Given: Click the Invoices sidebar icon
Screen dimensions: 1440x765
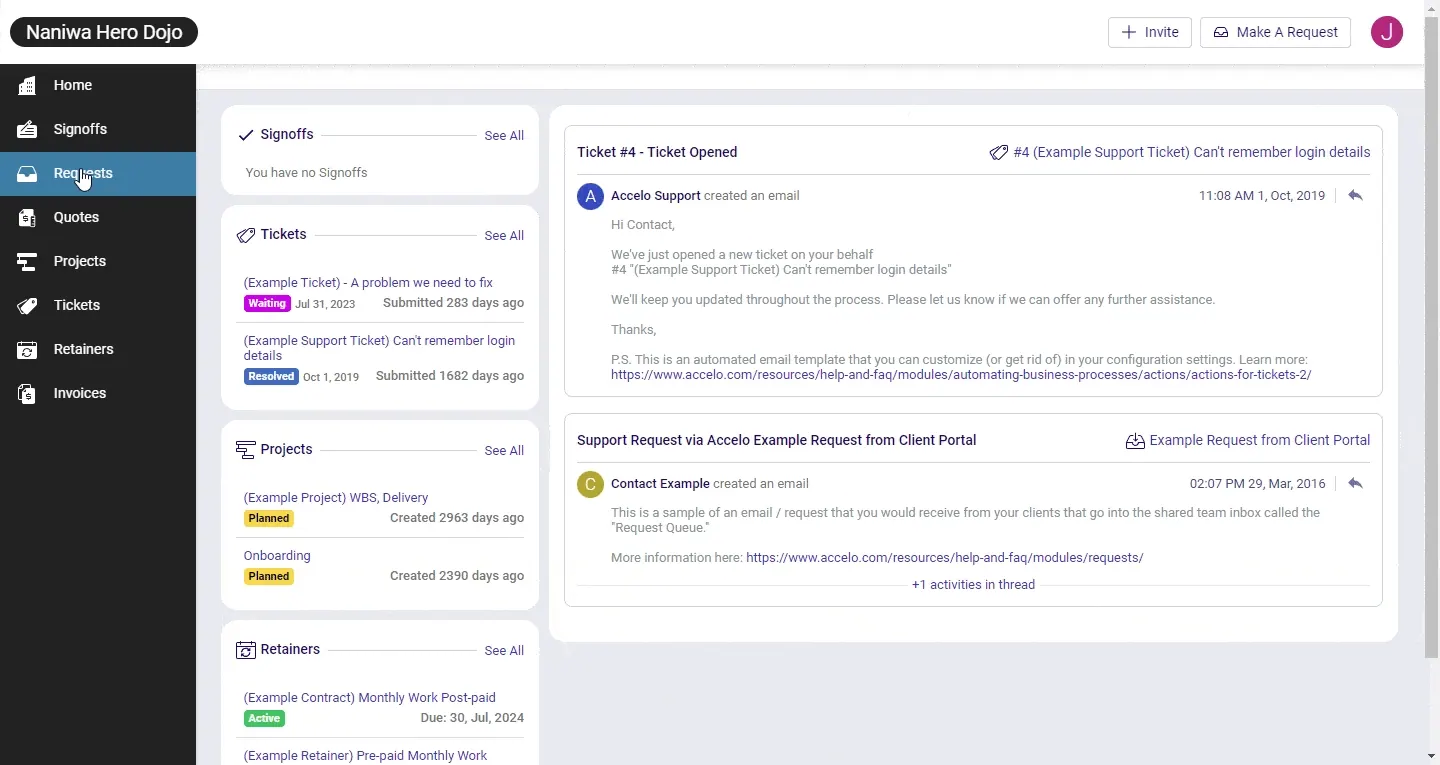Looking at the screenshot, I should [x=27, y=394].
